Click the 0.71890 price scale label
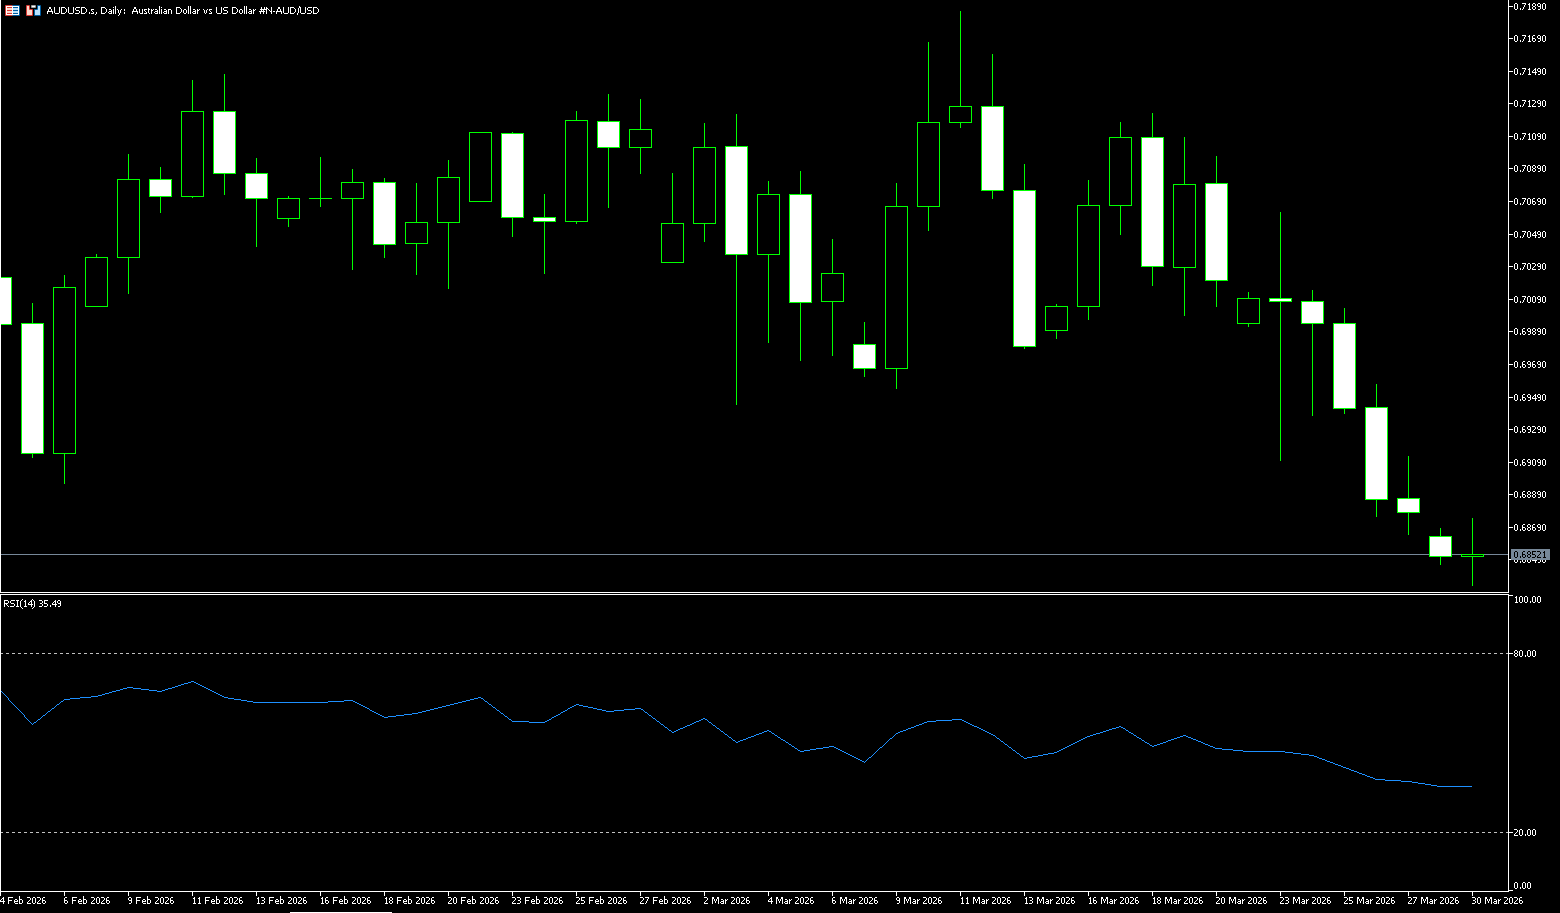 click(x=1530, y=6)
